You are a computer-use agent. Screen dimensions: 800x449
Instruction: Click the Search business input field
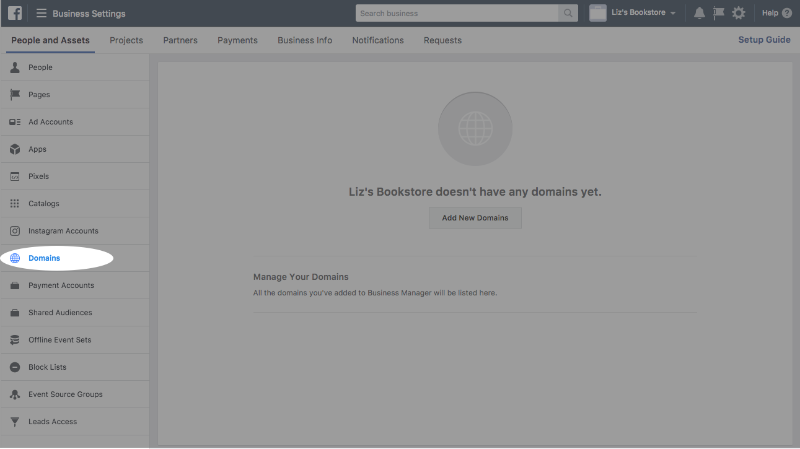pos(457,13)
